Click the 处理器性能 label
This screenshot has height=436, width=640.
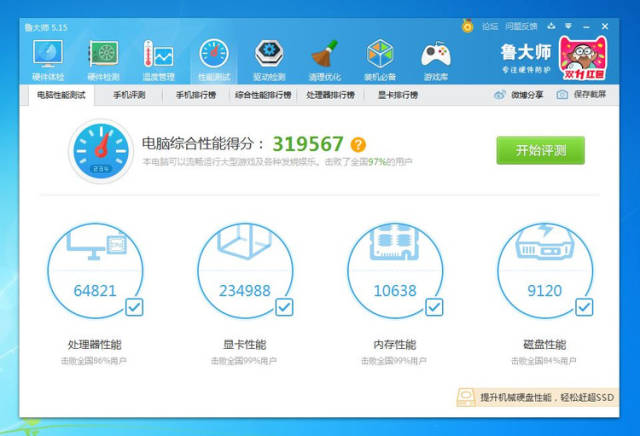pos(95,345)
